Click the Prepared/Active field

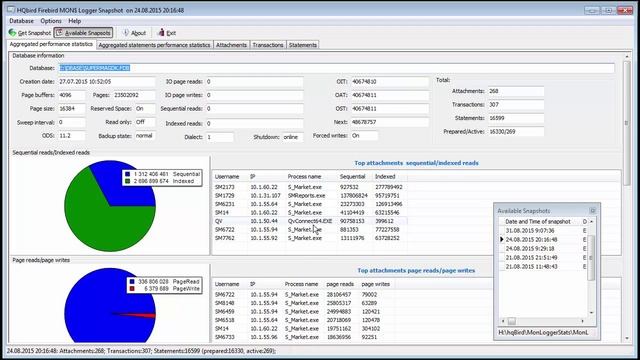click(x=516, y=131)
